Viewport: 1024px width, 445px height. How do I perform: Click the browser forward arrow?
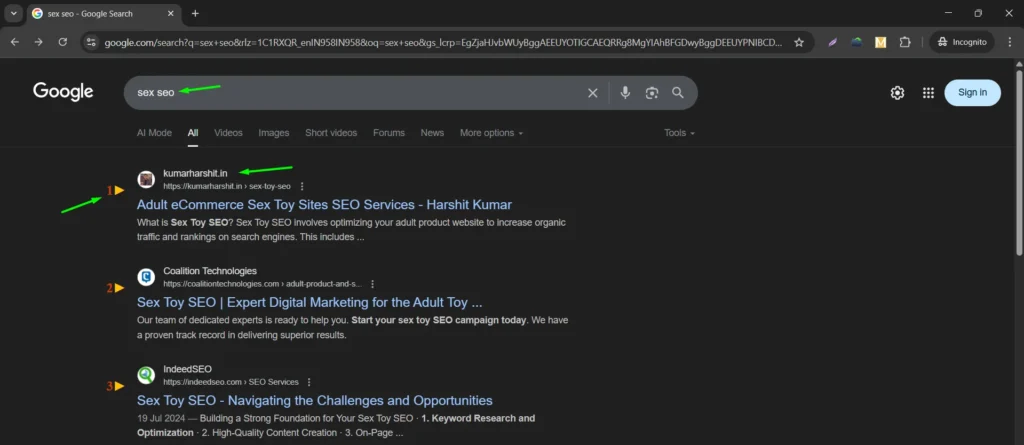pyautogui.click(x=39, y=42)
